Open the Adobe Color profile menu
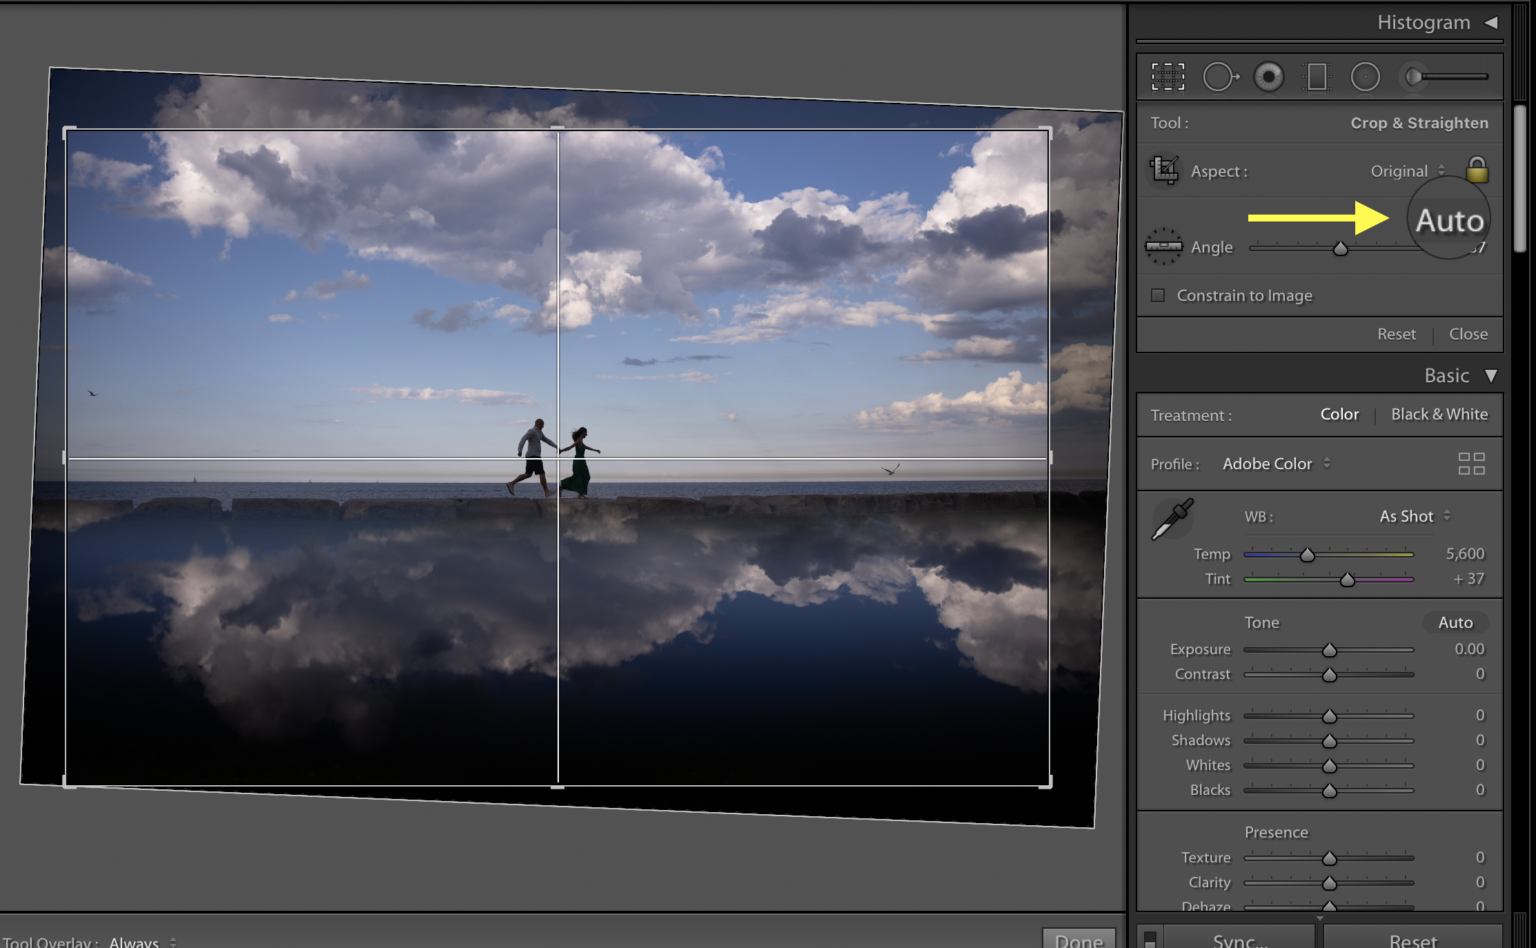This screenshot has width=1536, height=948. [1274, 463]
